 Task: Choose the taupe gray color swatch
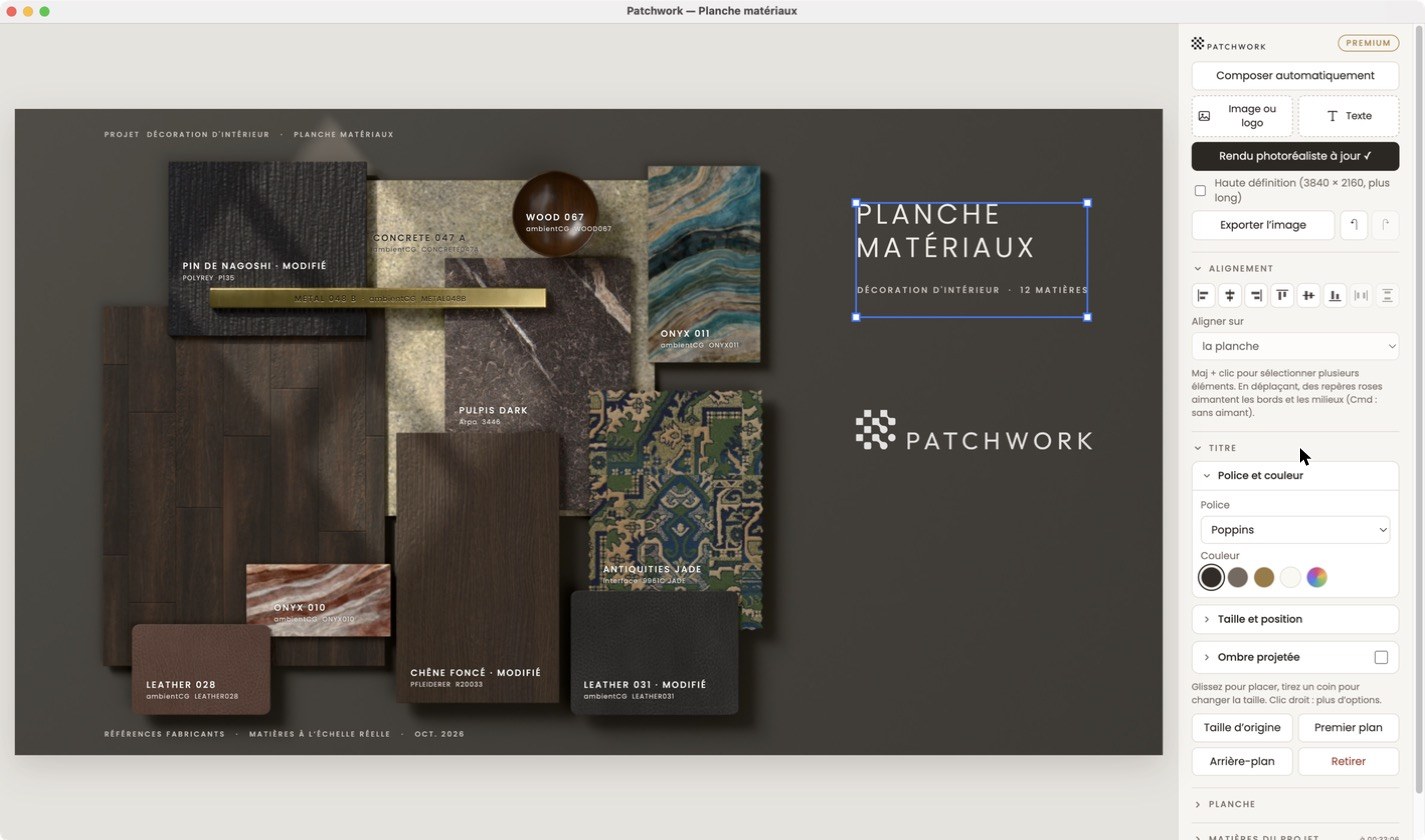[x=1238, y=577]
